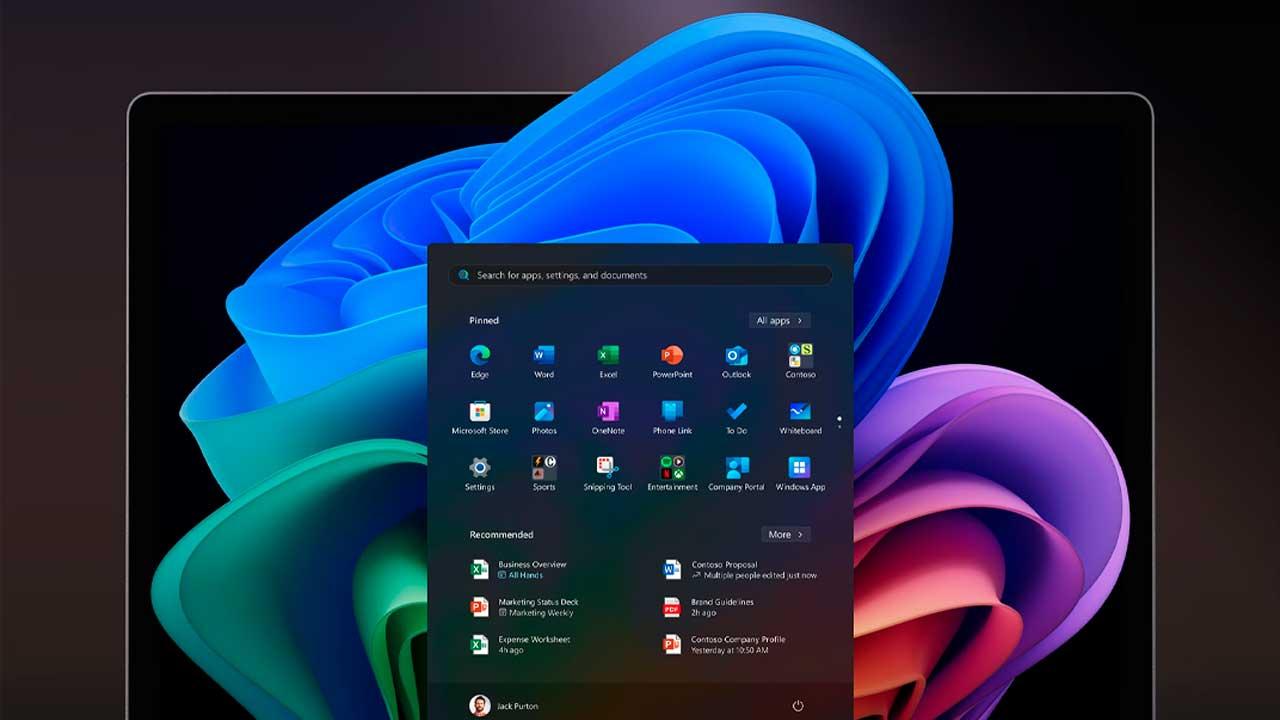1280x720 pixels.
Task: Click the power button icon
Action: coord(798,706)
